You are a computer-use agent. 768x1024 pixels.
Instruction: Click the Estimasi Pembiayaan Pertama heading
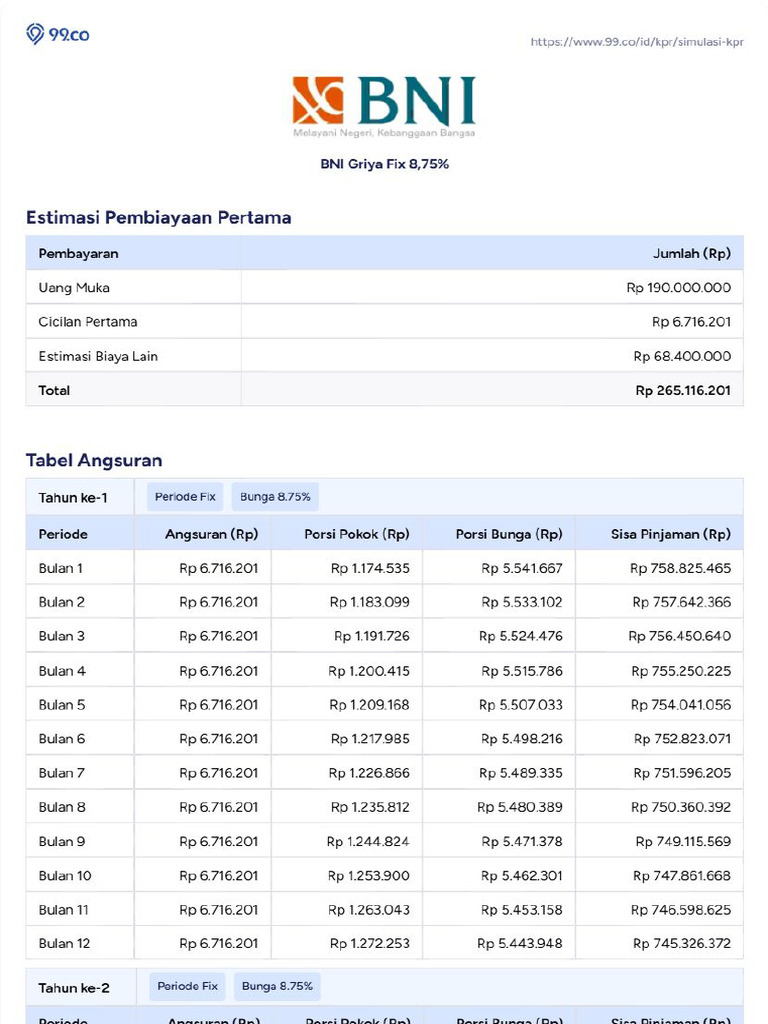click(x=158, y=217)
